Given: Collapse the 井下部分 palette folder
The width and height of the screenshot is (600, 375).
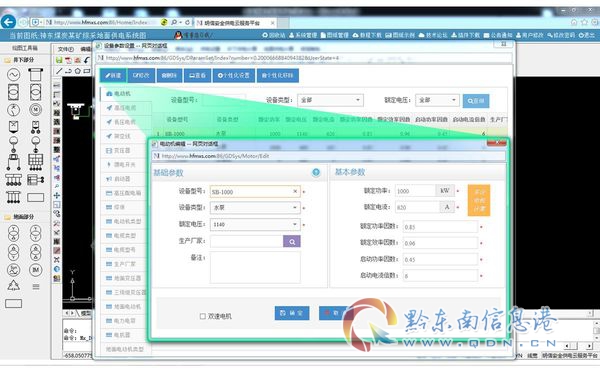Looking at the screenshot, I should coord(7,60).
